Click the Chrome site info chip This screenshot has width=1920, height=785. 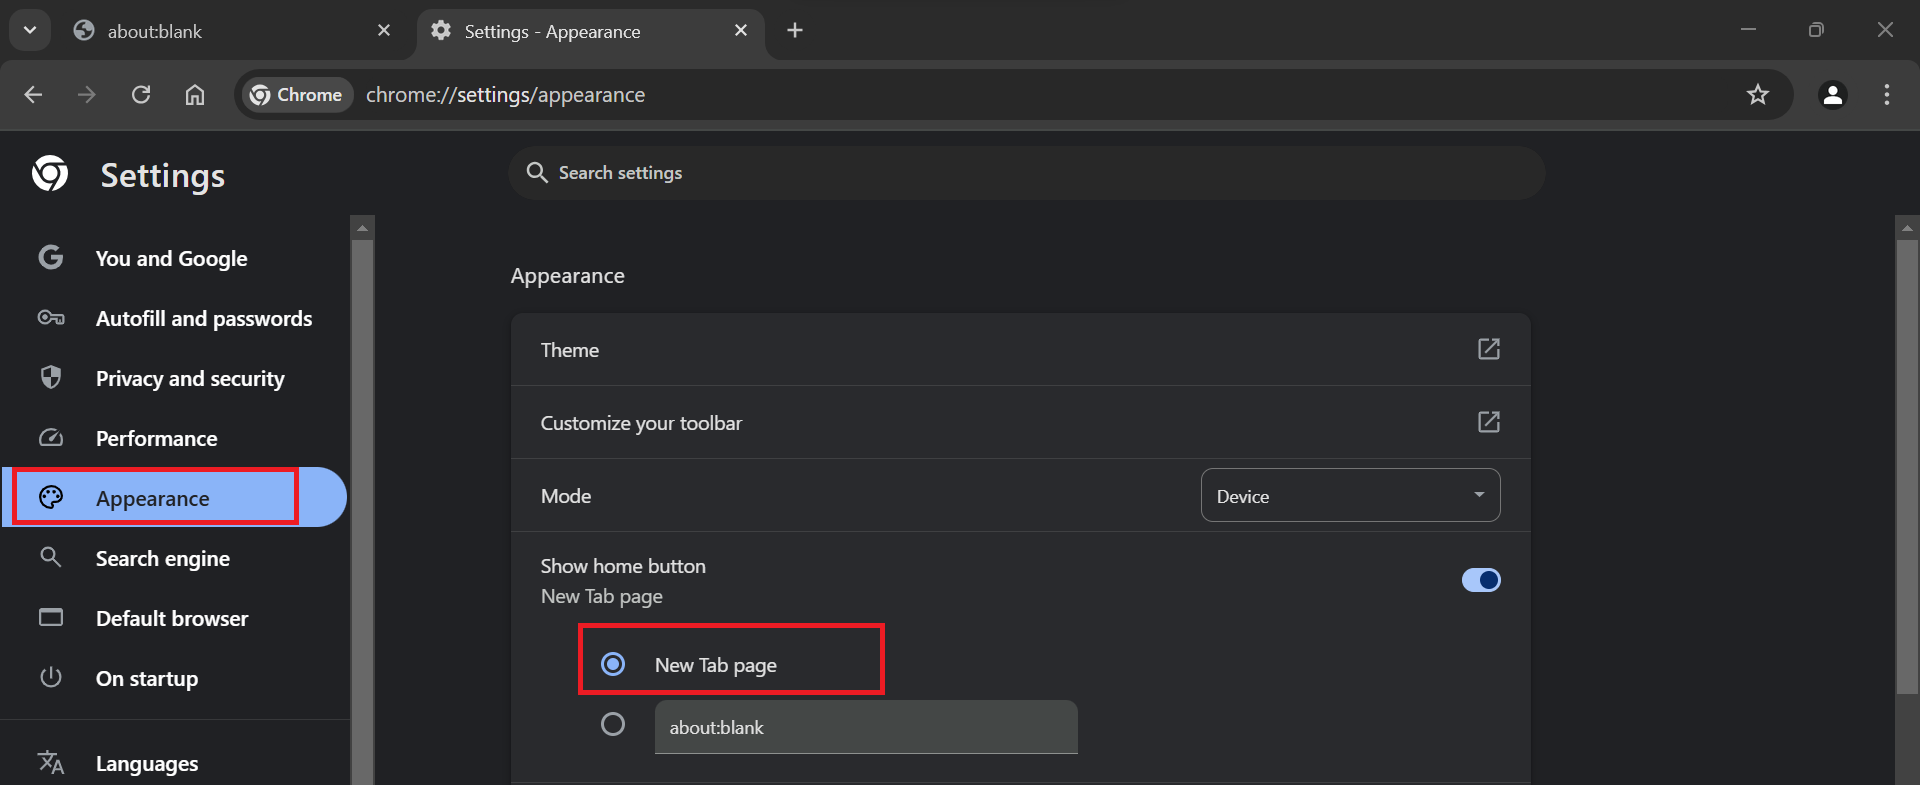(297, 95)
